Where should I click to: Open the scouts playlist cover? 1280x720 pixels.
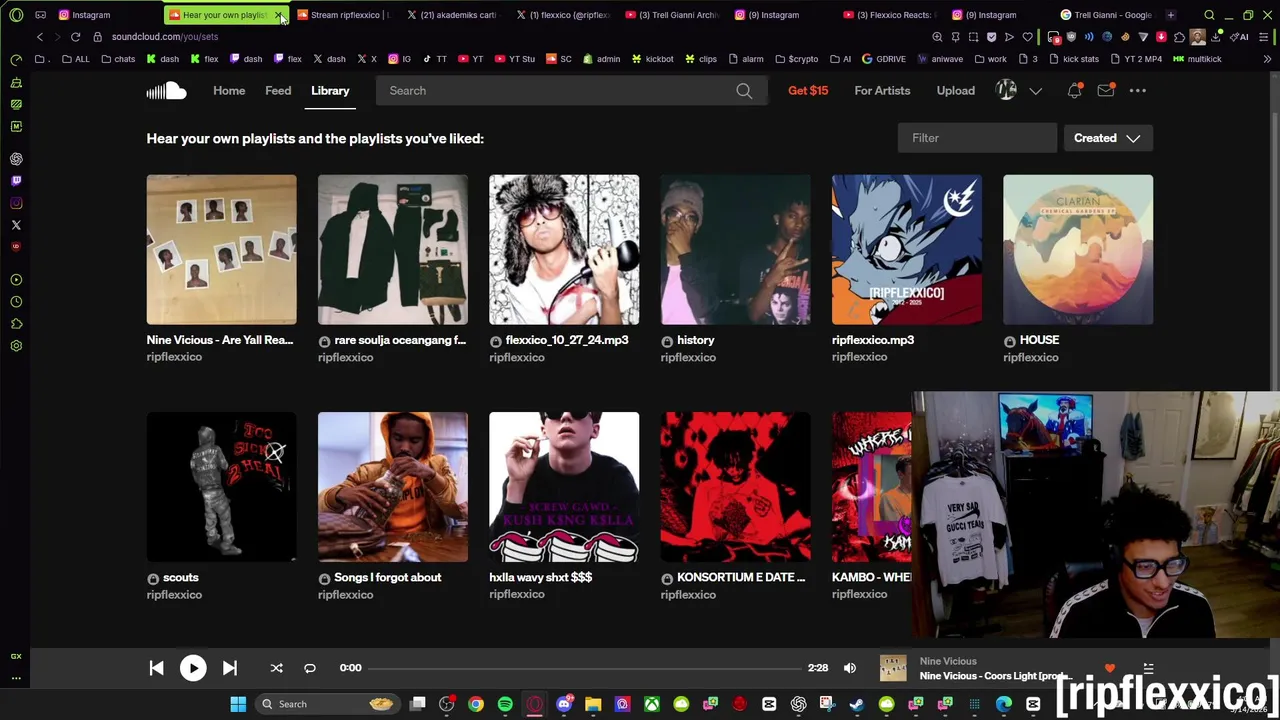(x=221, y=487)
